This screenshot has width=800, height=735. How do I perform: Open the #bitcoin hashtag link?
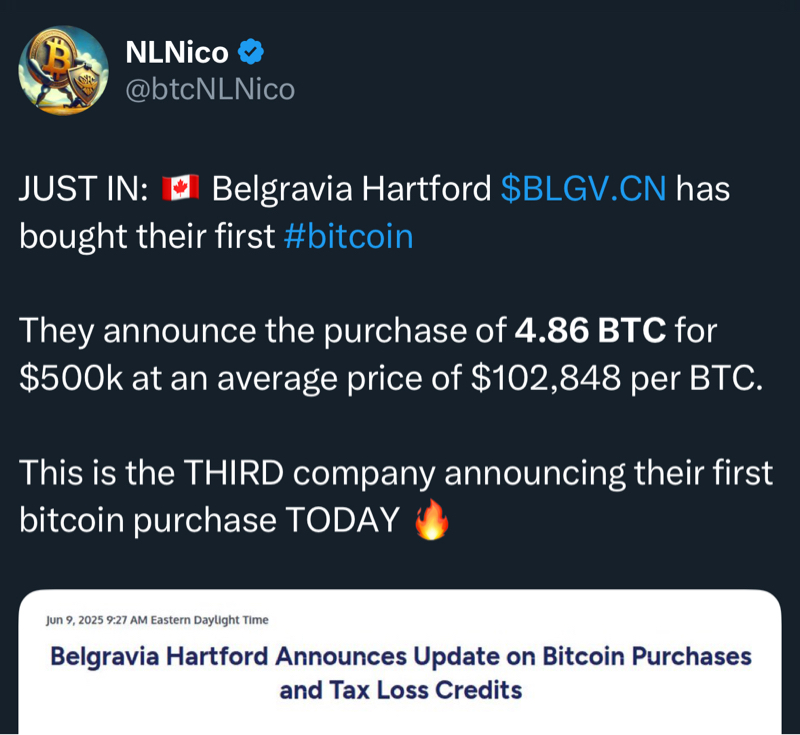coord(348,237)
